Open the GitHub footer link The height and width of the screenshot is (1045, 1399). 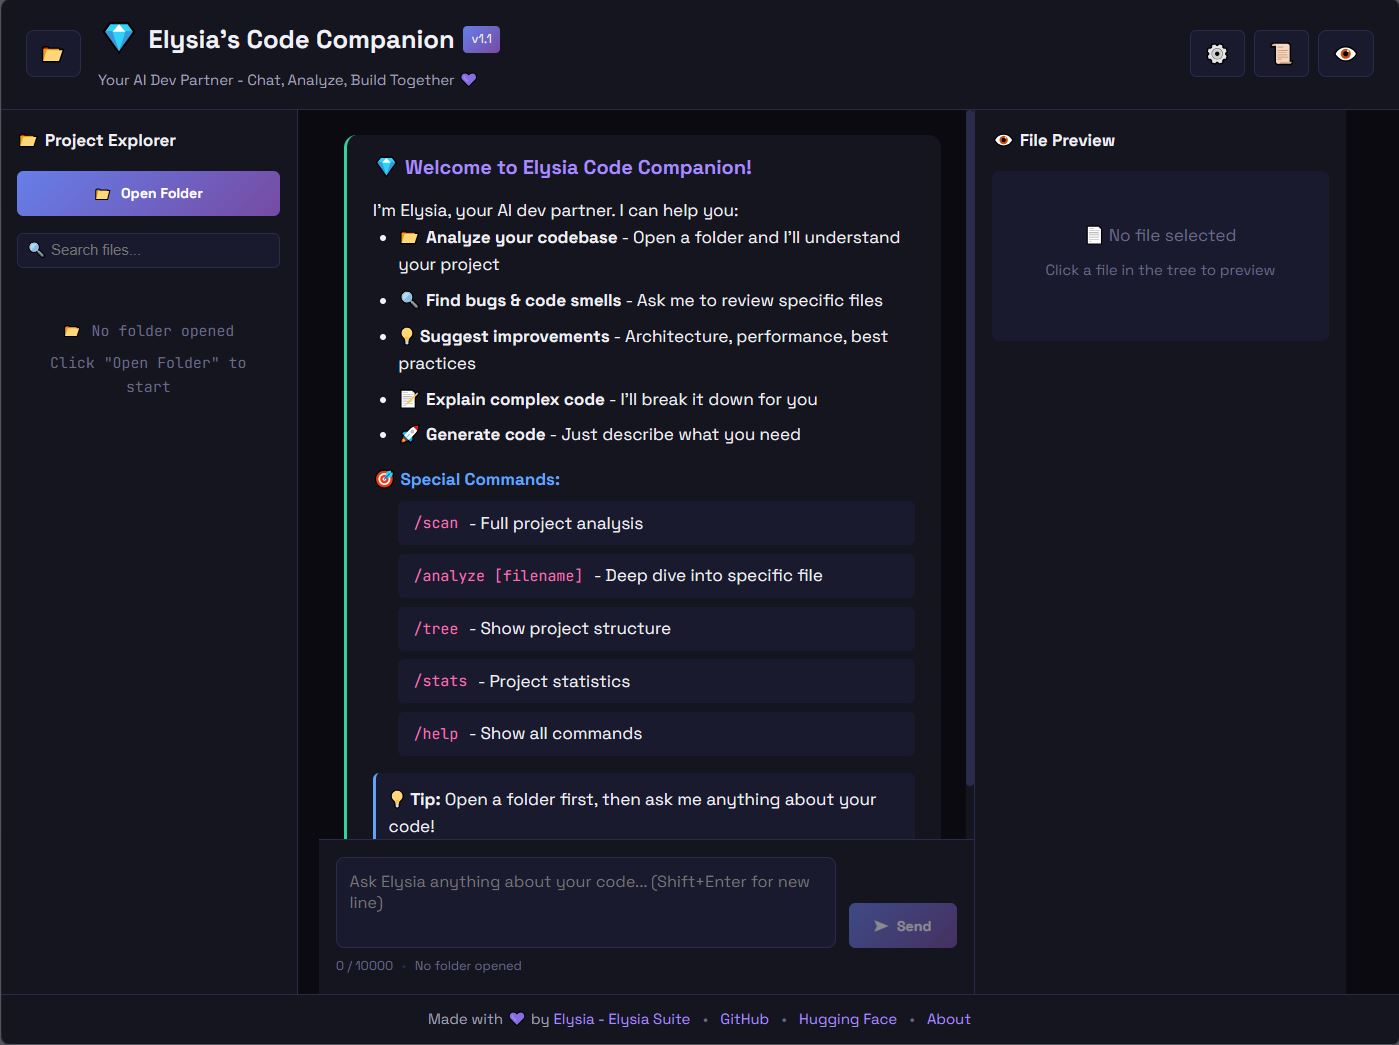744,1019
